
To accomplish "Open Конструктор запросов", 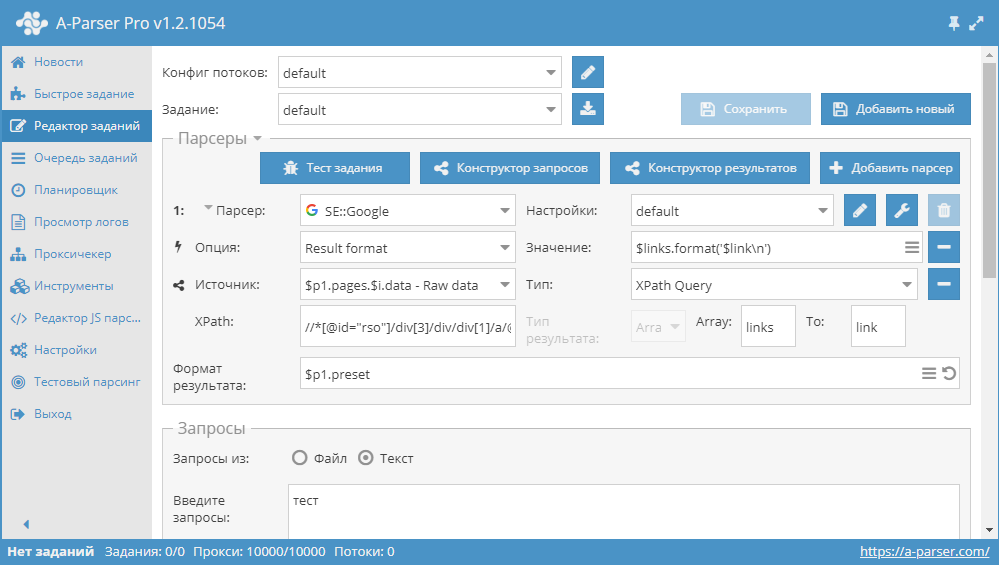I will [510, 168].
